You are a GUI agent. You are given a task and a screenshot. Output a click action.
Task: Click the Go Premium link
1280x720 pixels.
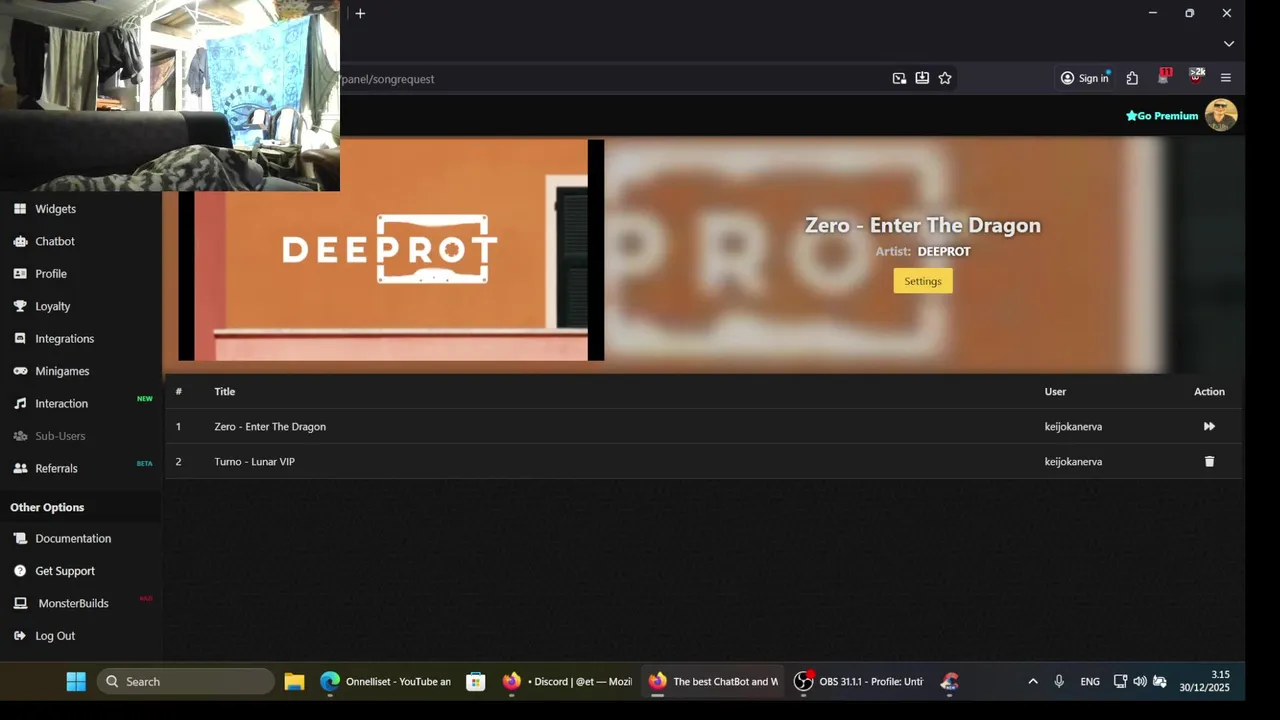pyautogui.click(x=1162, y=116)
